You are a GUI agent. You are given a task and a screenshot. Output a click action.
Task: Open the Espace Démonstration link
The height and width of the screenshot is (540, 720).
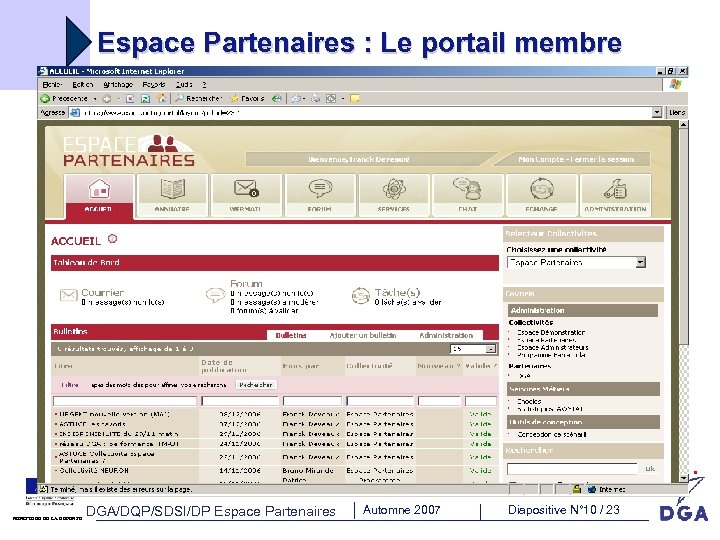point(551,332)
